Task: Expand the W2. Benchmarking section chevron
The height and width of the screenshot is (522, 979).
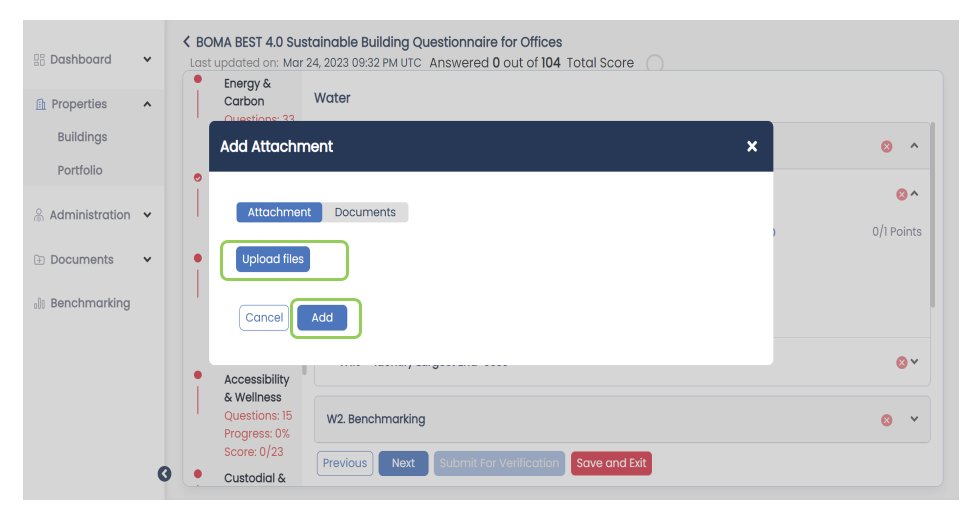Action: pyautogui.click(x=914, y=420)
